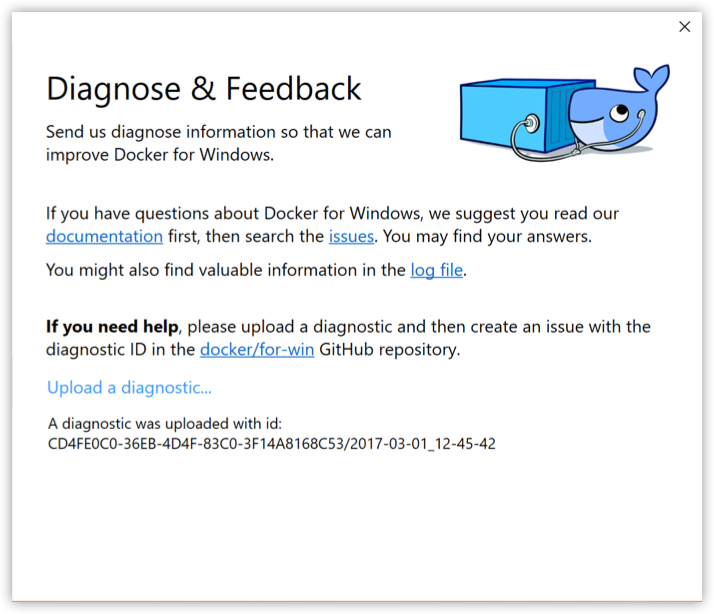Open the log file link
Screen dimensions: 714x614
(437, 270)
